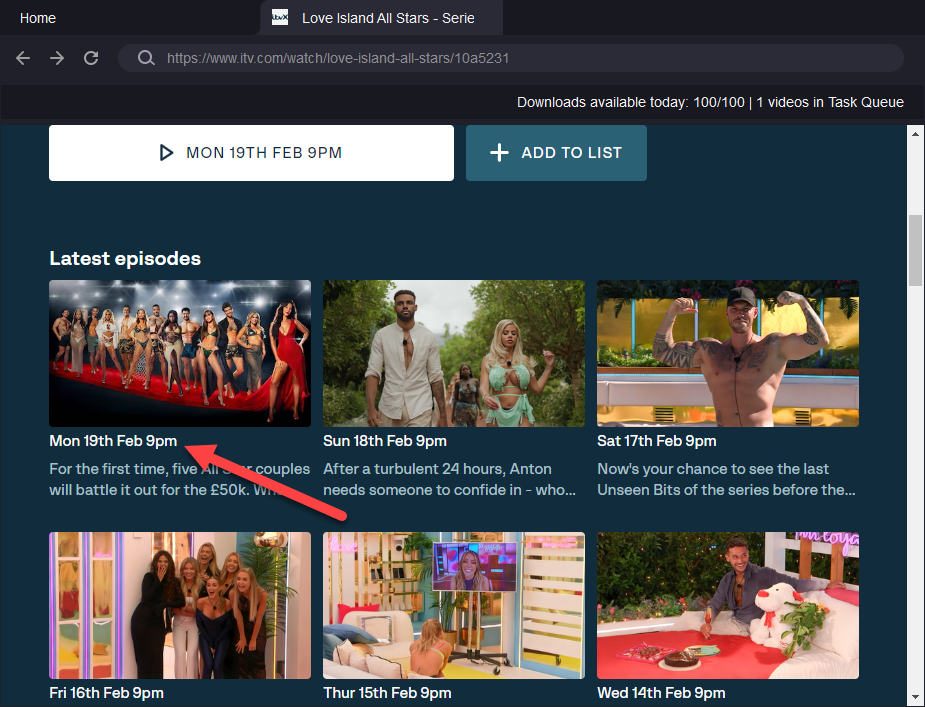Click description 'Now's your chance to see the last'

(x=713, y=469)
